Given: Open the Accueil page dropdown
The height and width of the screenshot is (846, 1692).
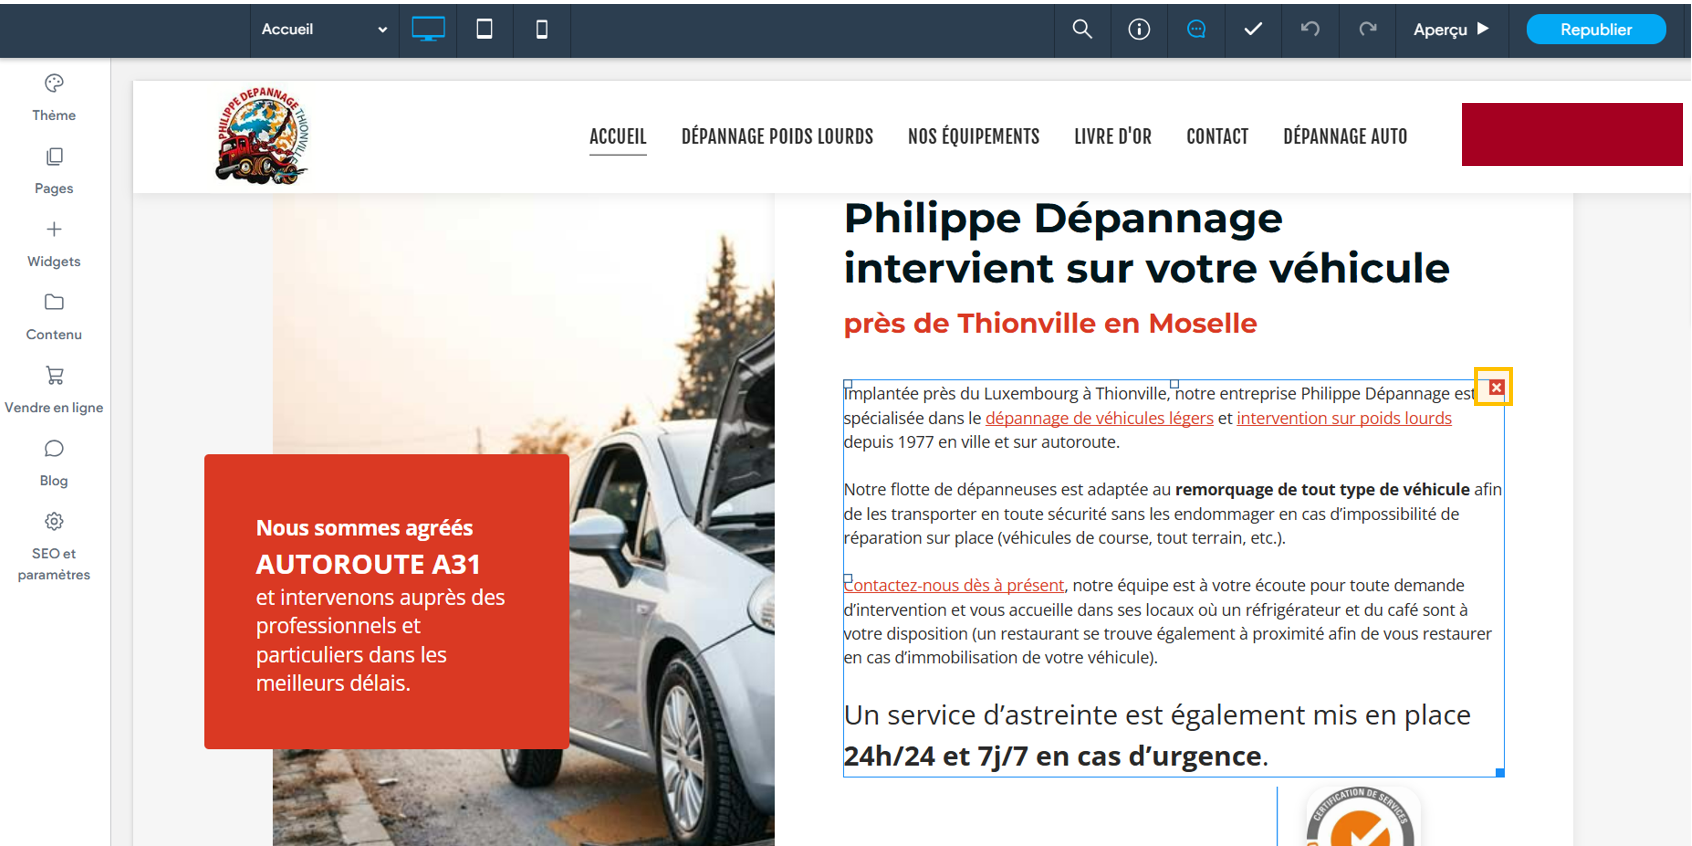Looking at the screenshot, I should [x=324, y=29].
